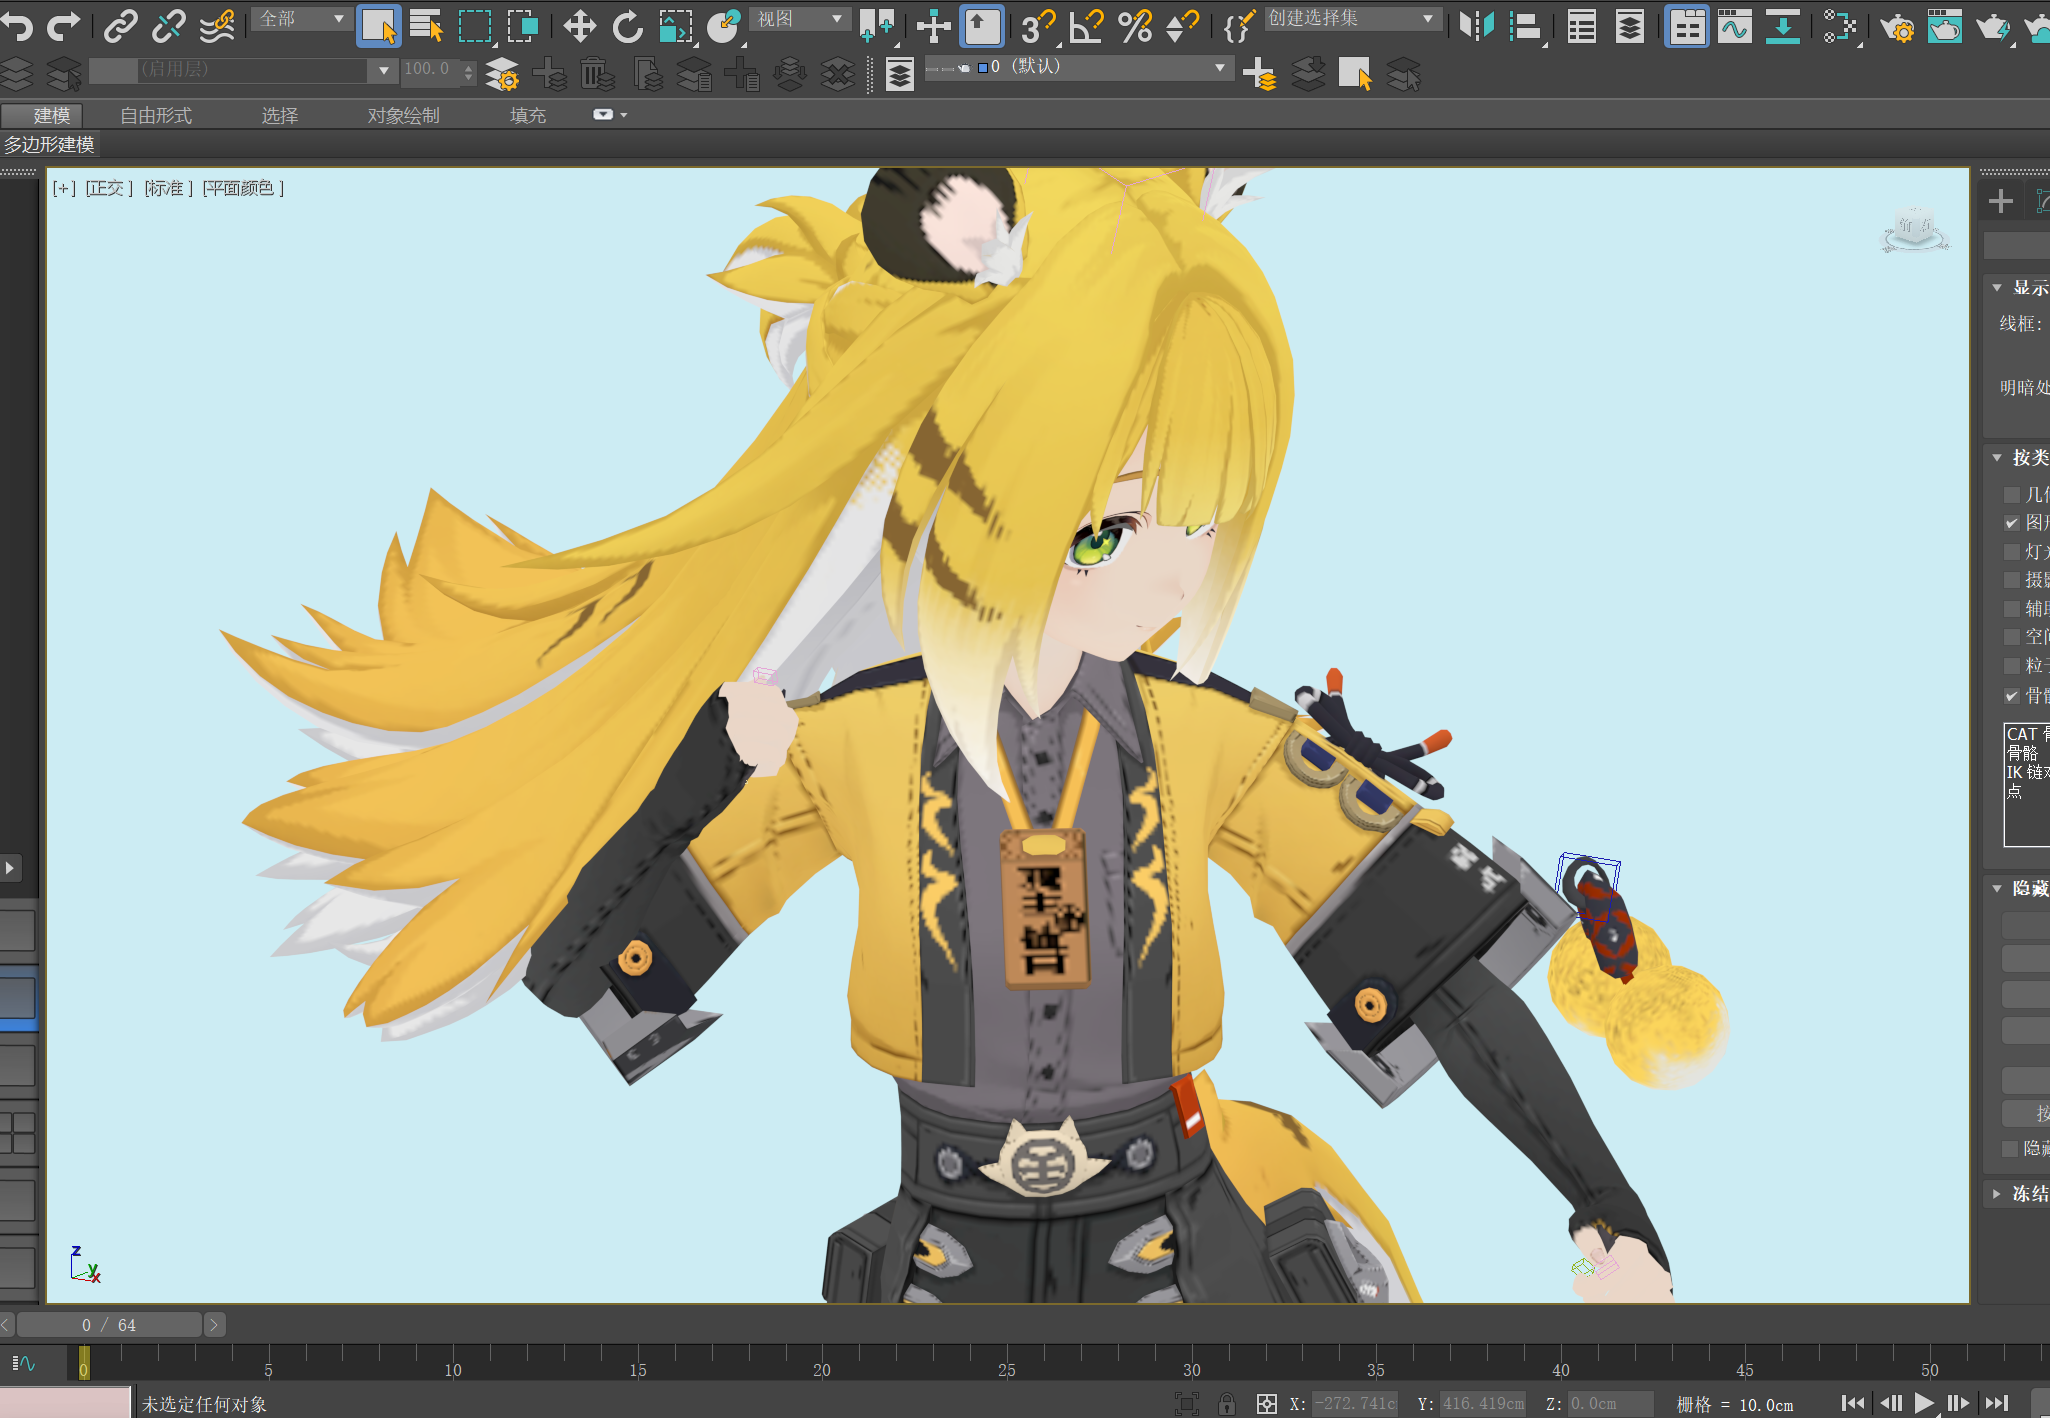
Task: Open the 全部 selection filter dropdown
Action: (300, 19)
